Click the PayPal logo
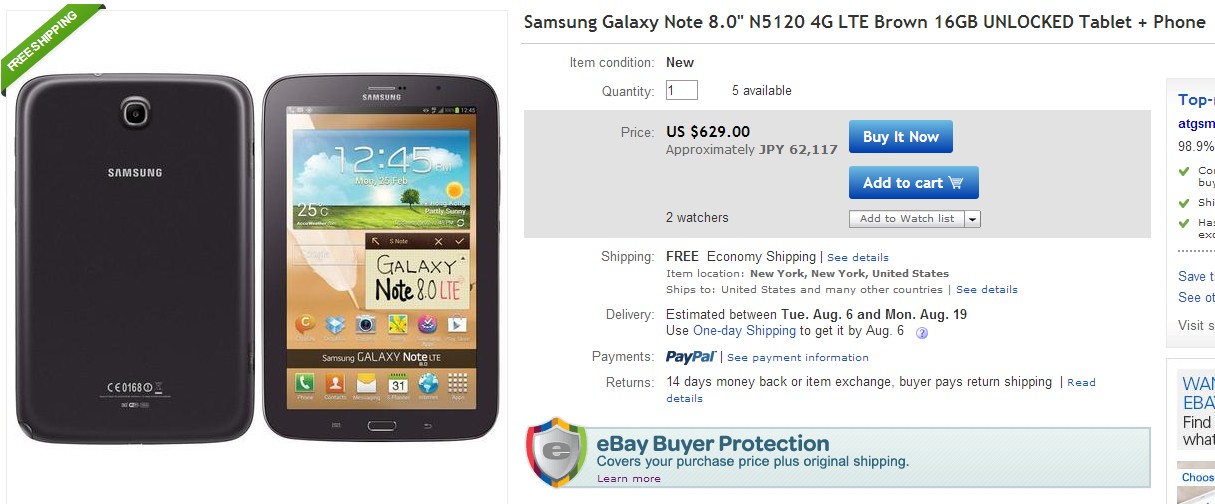1215x504 pixels. tap(691, 357)
